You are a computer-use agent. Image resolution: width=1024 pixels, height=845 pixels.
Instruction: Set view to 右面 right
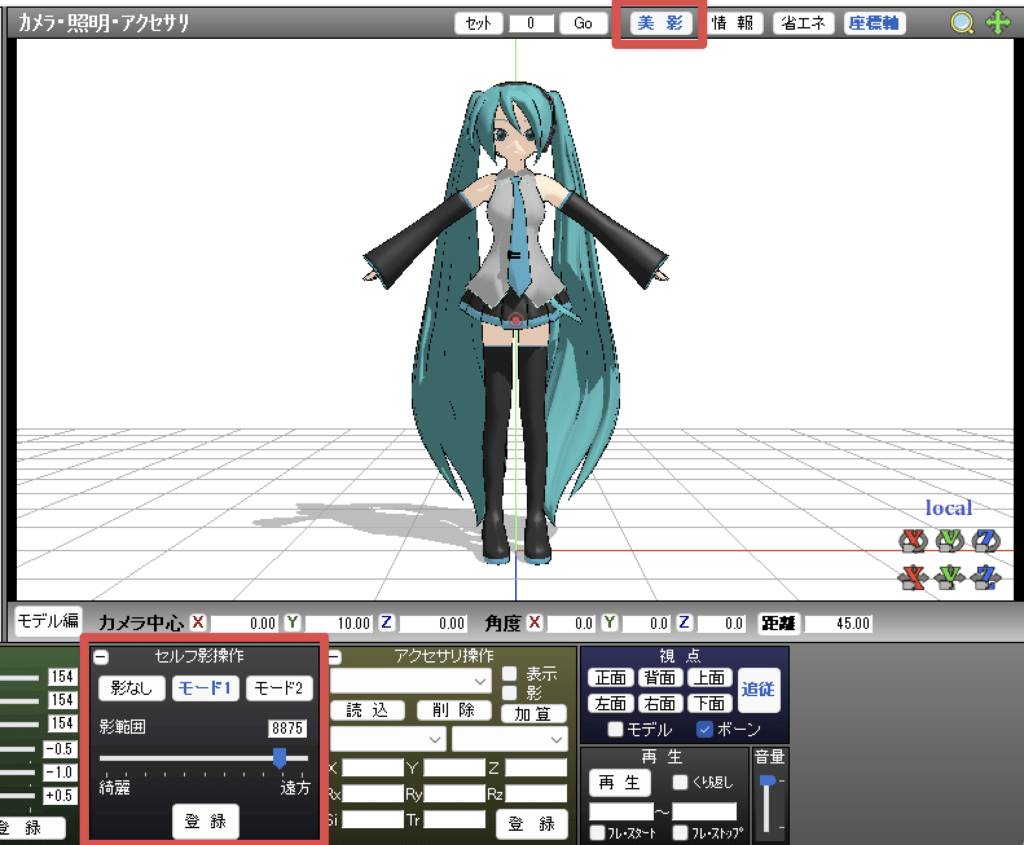coord(660,703)
